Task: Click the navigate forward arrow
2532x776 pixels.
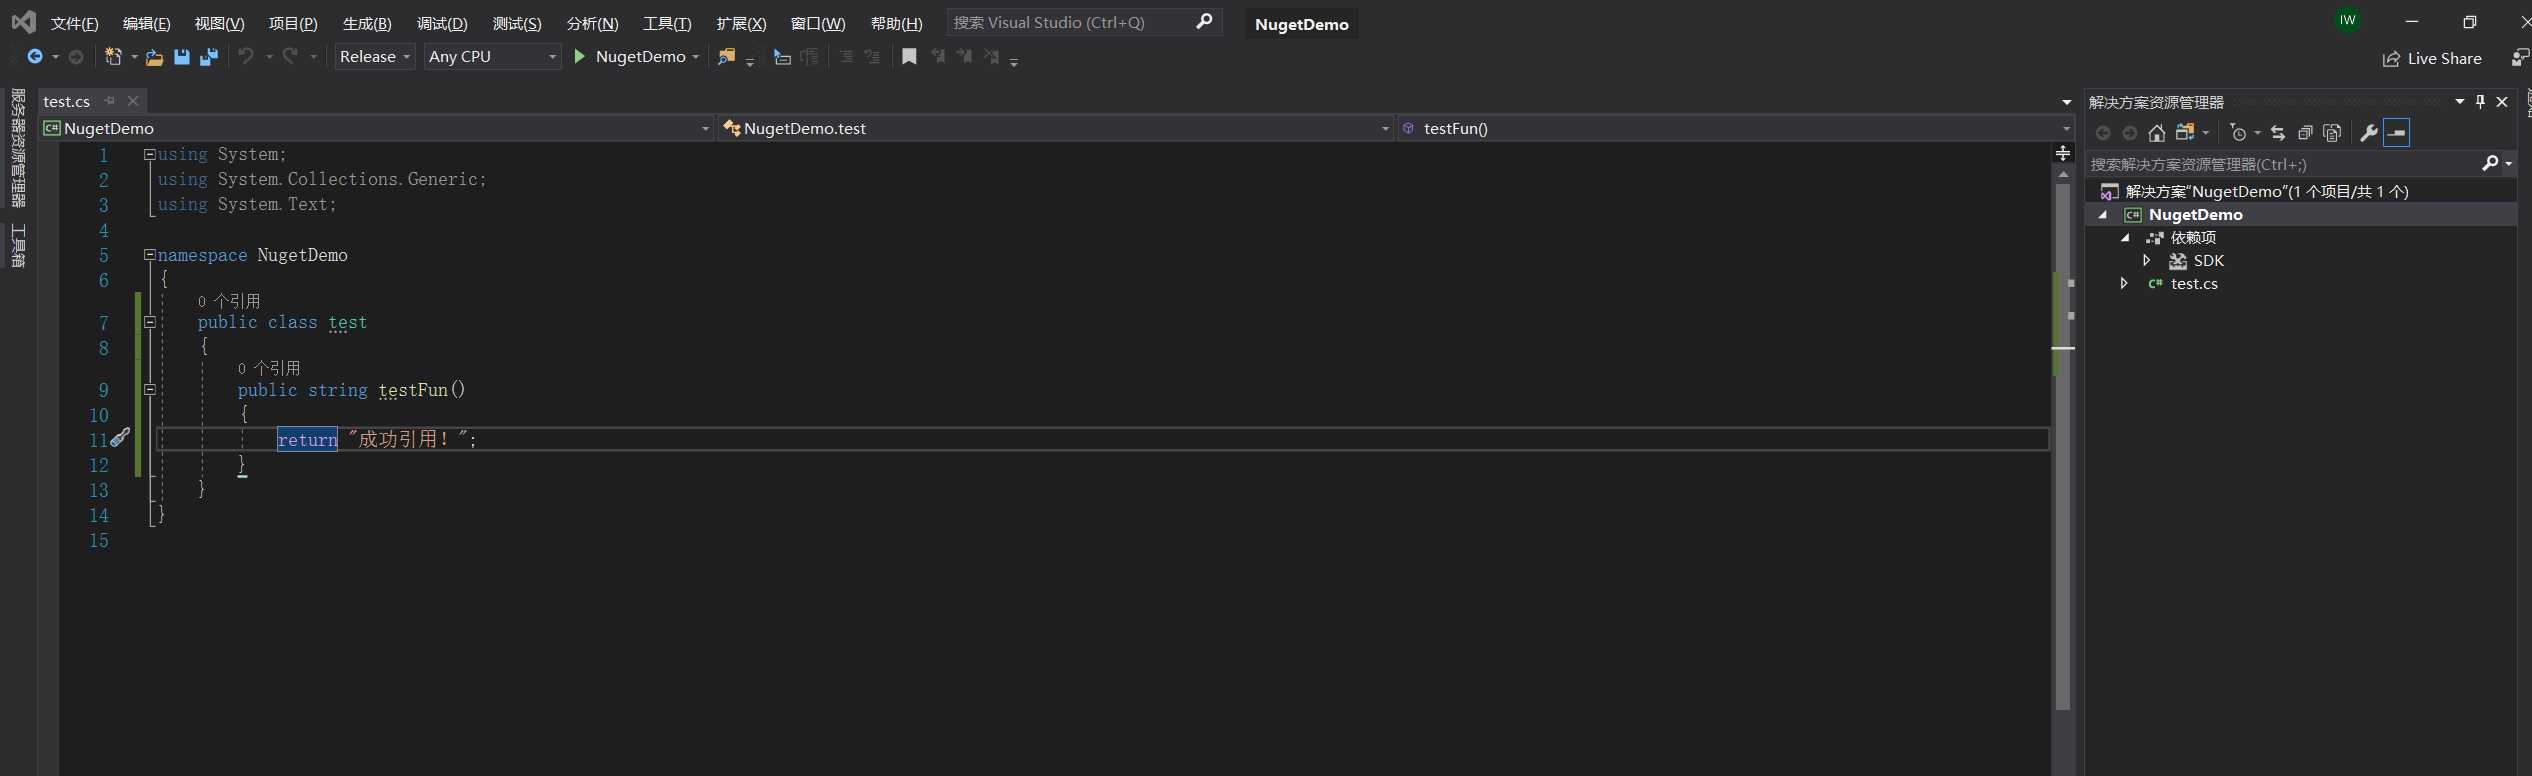Action: (76, 57)
